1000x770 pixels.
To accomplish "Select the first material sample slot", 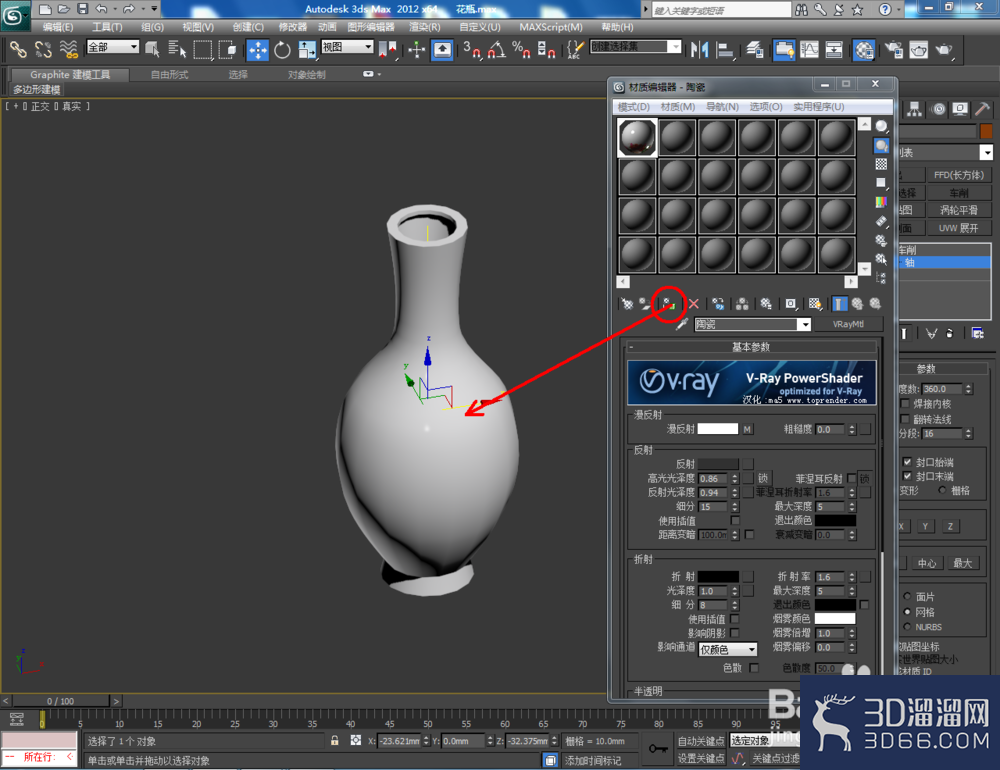I will pyautogui.click(x=637, y=137).
